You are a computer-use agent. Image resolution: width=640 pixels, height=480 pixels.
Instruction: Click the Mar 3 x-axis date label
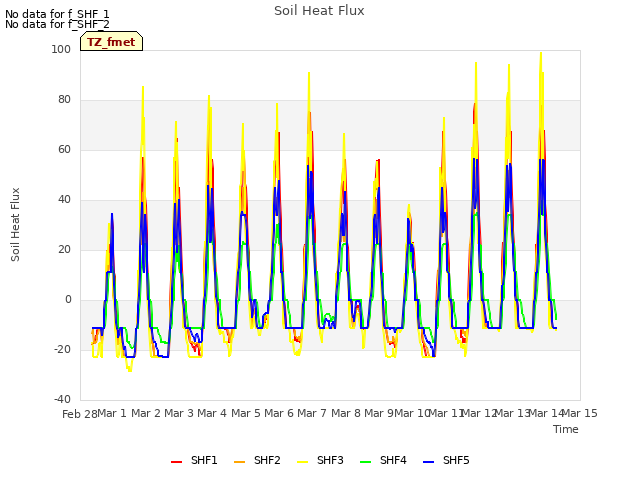click(179, 413)
